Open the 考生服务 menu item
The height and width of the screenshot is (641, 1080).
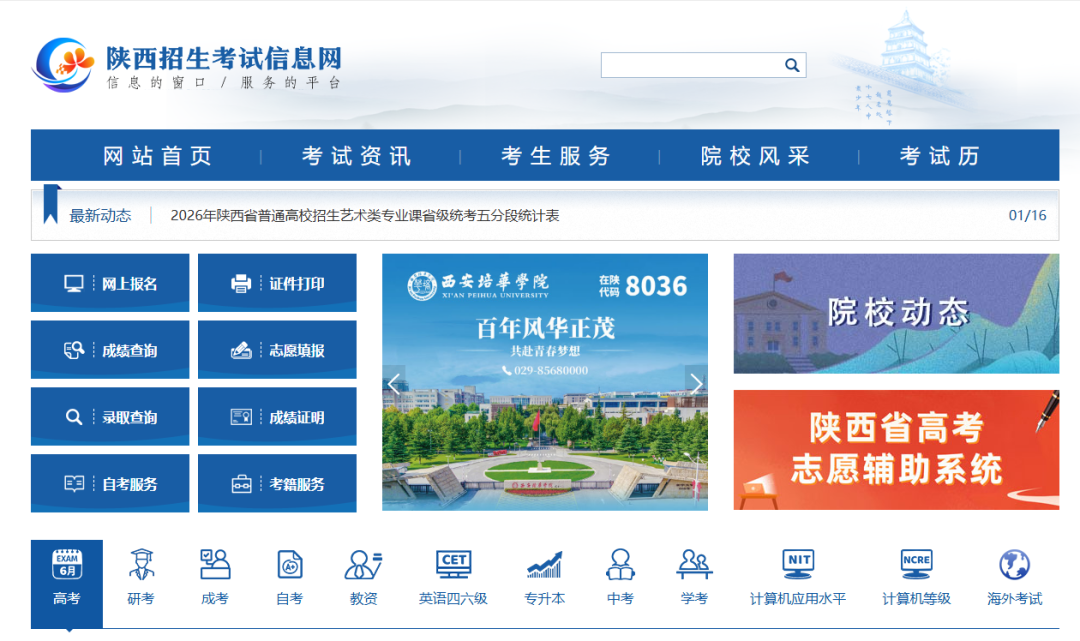pyautogui.click(x=555, y=156)
